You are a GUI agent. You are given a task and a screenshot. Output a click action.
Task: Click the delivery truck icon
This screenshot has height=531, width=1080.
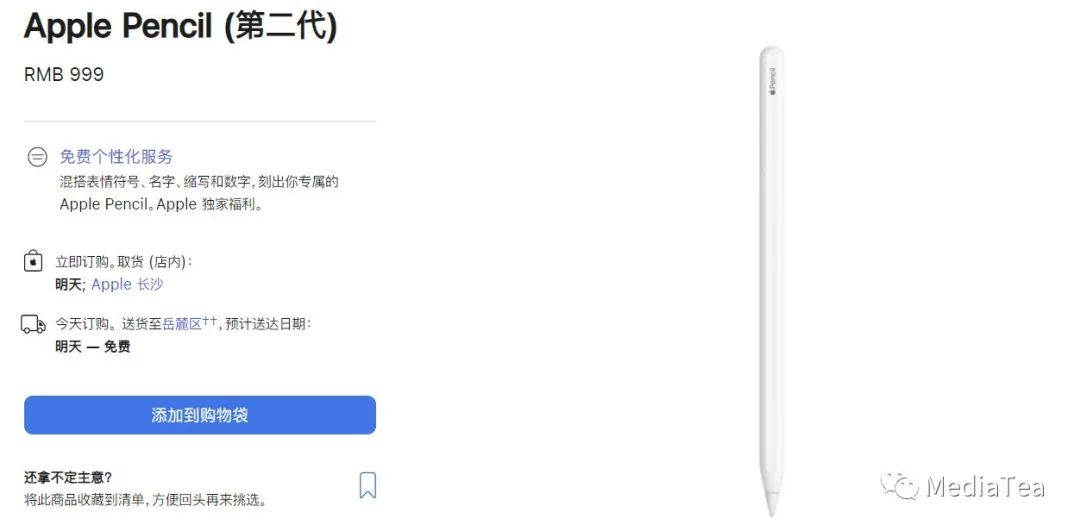pyautogui.click(x=33, y=324)
